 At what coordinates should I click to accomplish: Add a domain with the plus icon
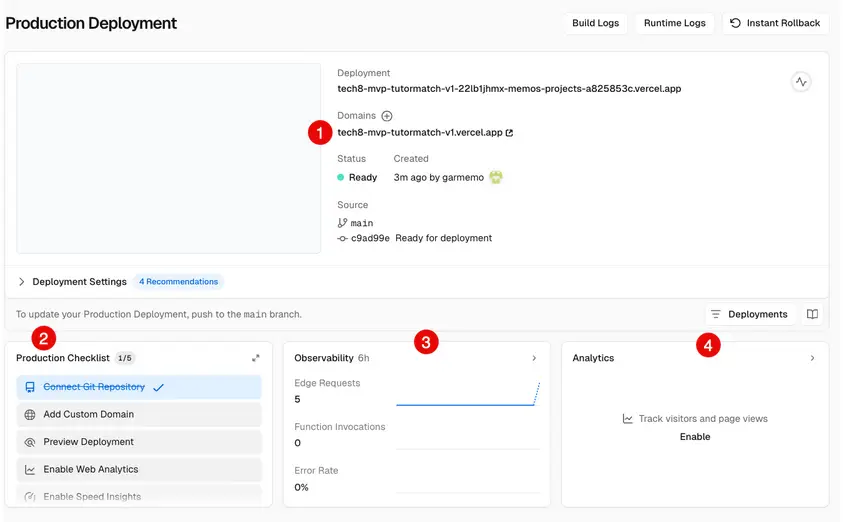pyautogui.click(x=387, y=116)
